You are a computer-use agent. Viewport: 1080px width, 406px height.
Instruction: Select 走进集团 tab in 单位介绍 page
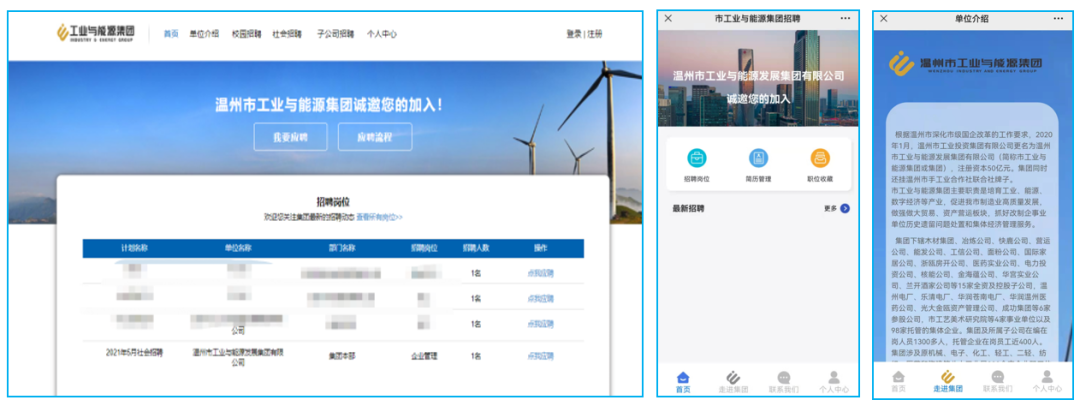point(948,382)
